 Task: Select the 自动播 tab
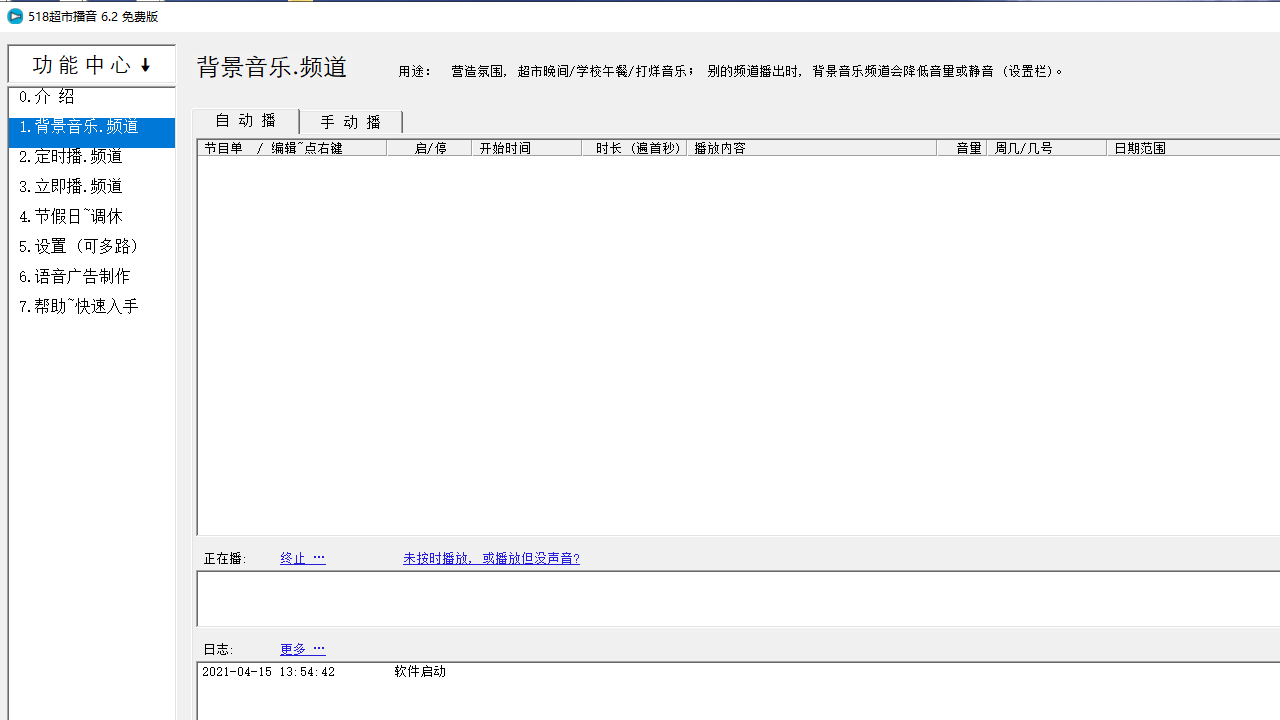(x=244, y=121)
